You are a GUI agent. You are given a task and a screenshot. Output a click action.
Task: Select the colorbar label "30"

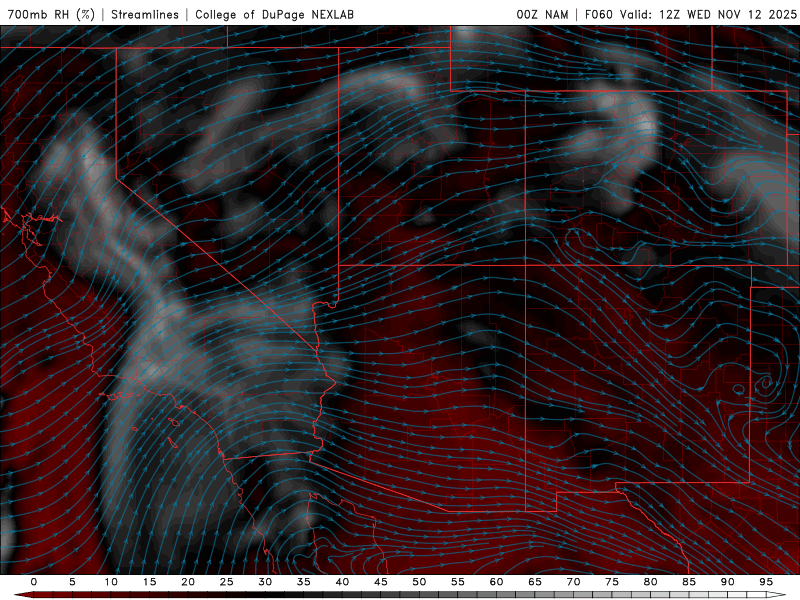pos(265,582)
